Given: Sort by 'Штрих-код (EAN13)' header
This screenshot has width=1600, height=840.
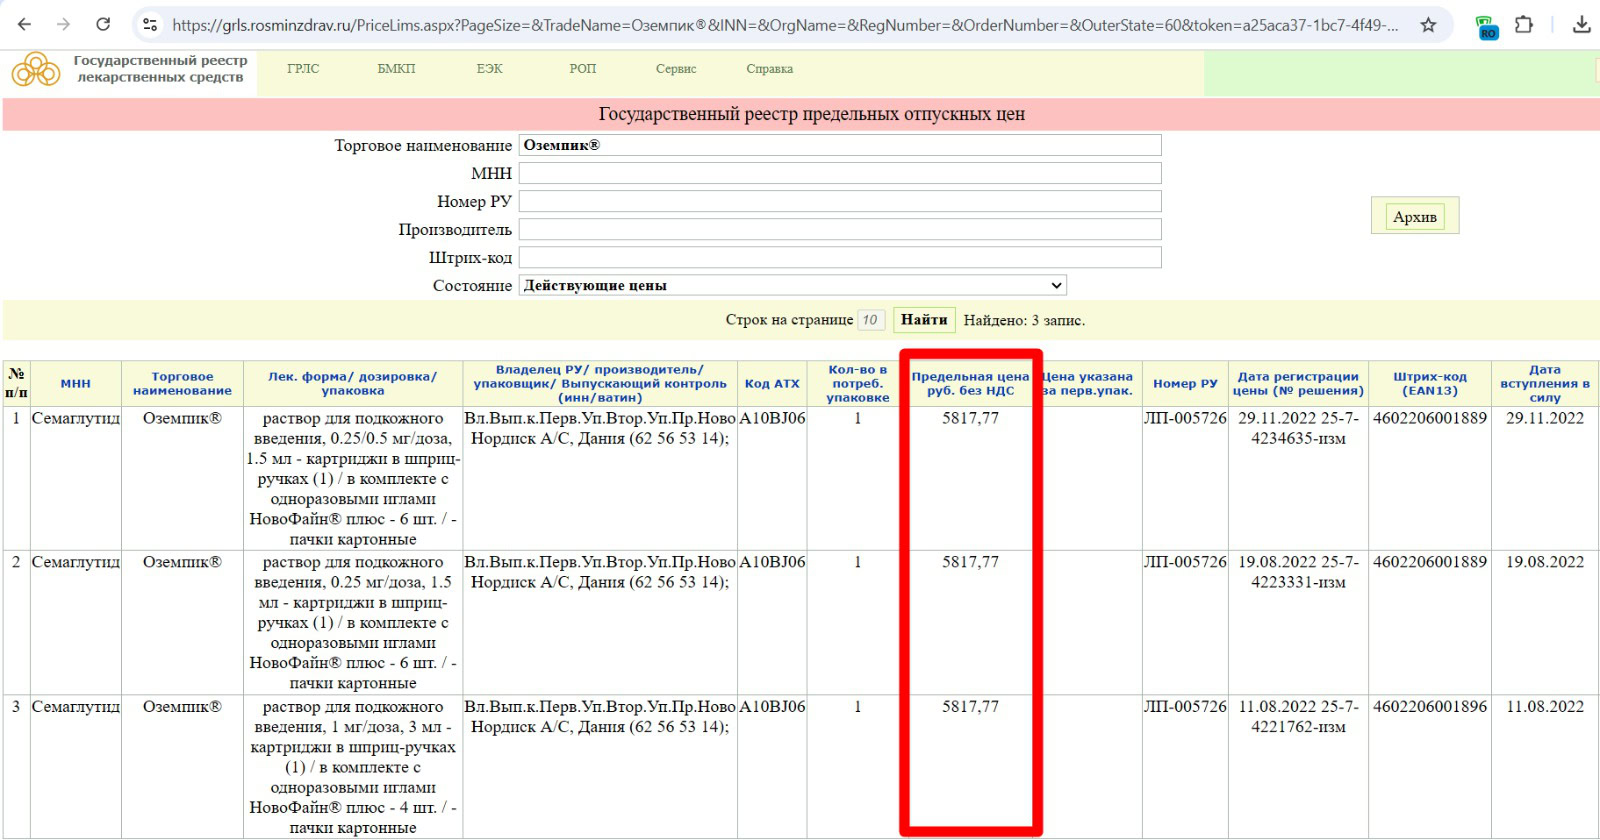Looking at the screenshot, I should click(x=1430, y=383).
